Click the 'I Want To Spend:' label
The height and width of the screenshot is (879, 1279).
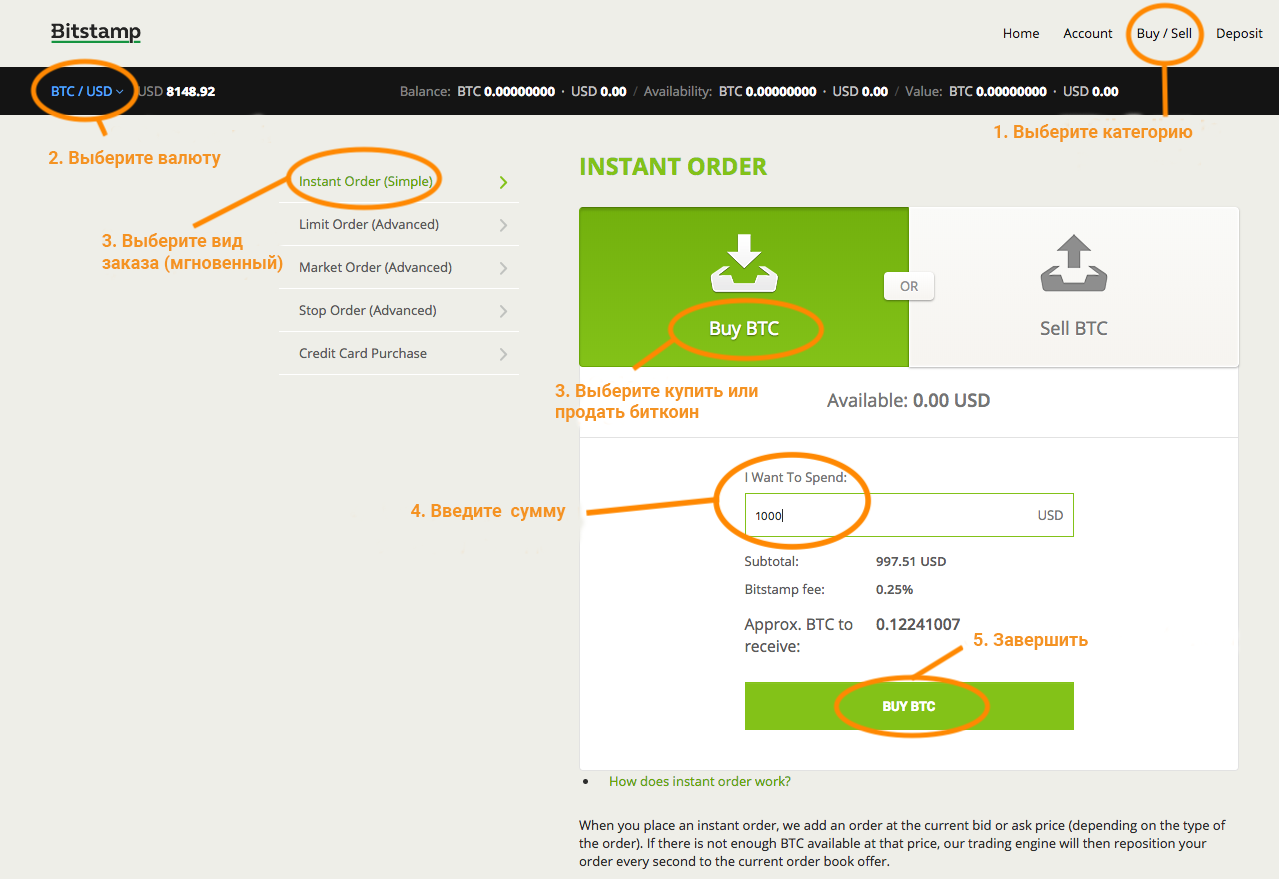[796, 477]
